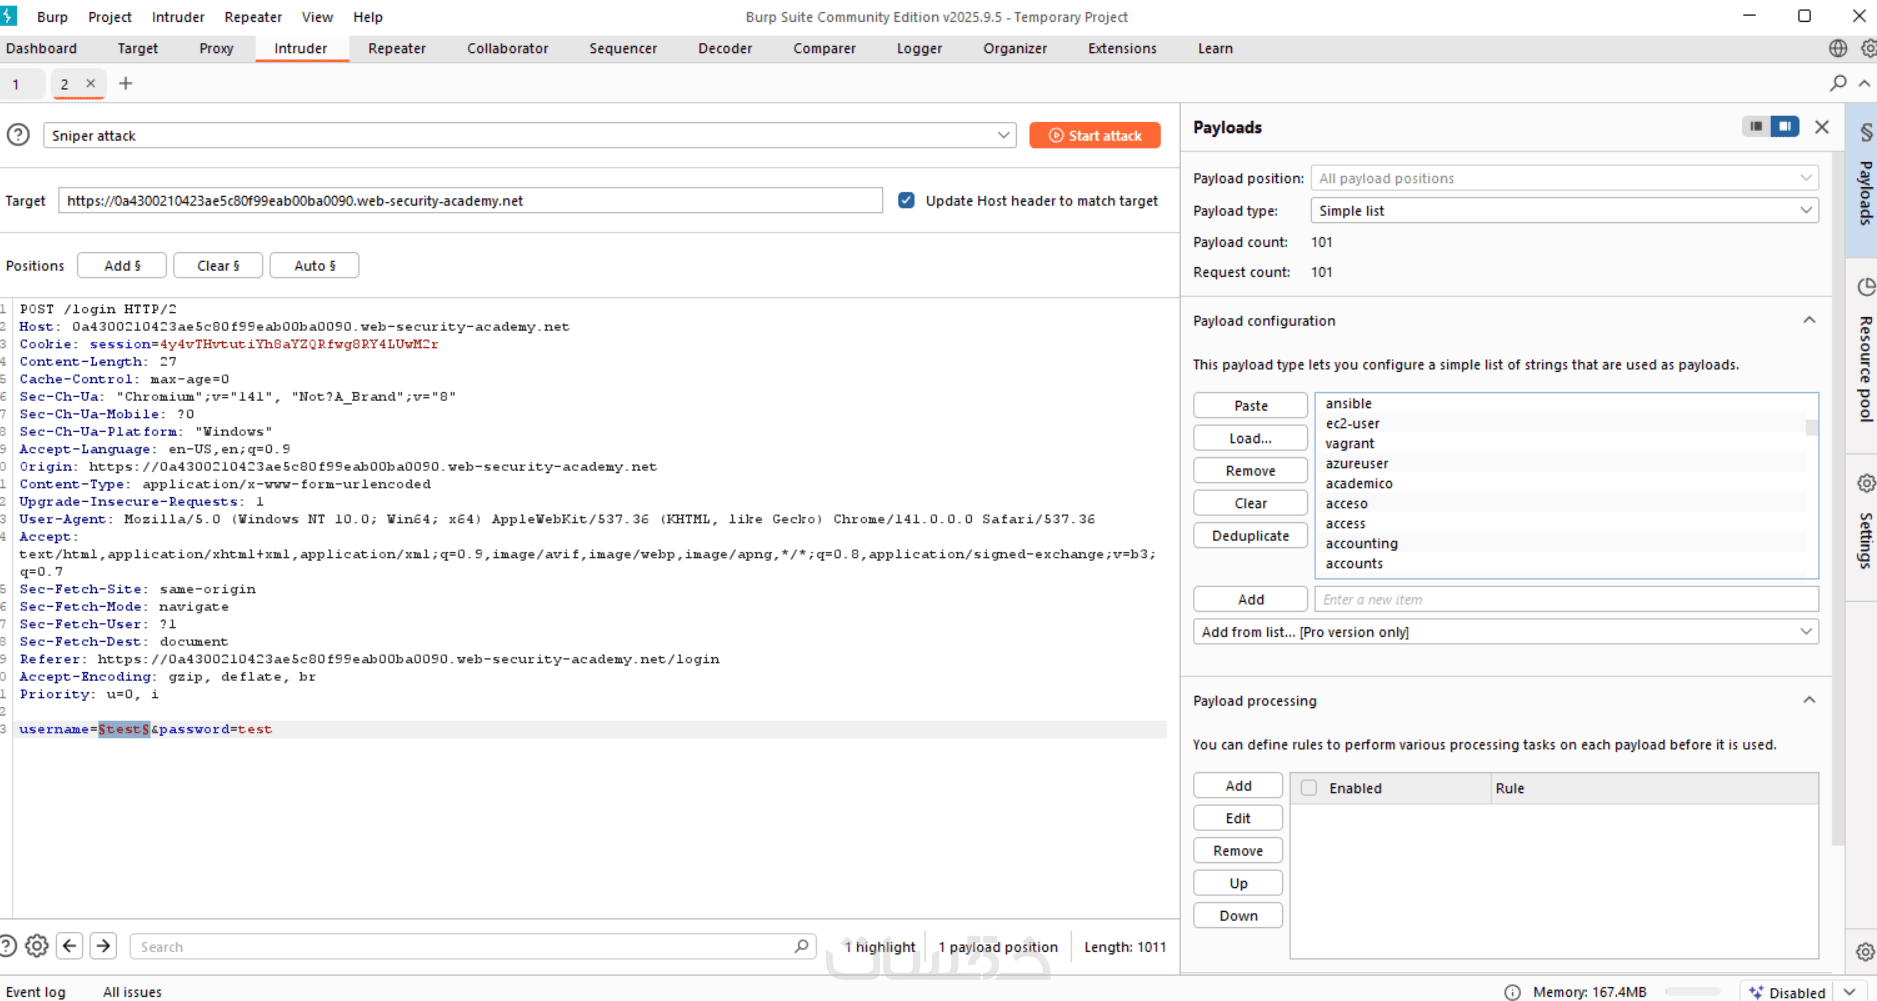Collapse the Payload configuration section
Screen dimensions: 1877x1001
click(x=1809, y=320)
